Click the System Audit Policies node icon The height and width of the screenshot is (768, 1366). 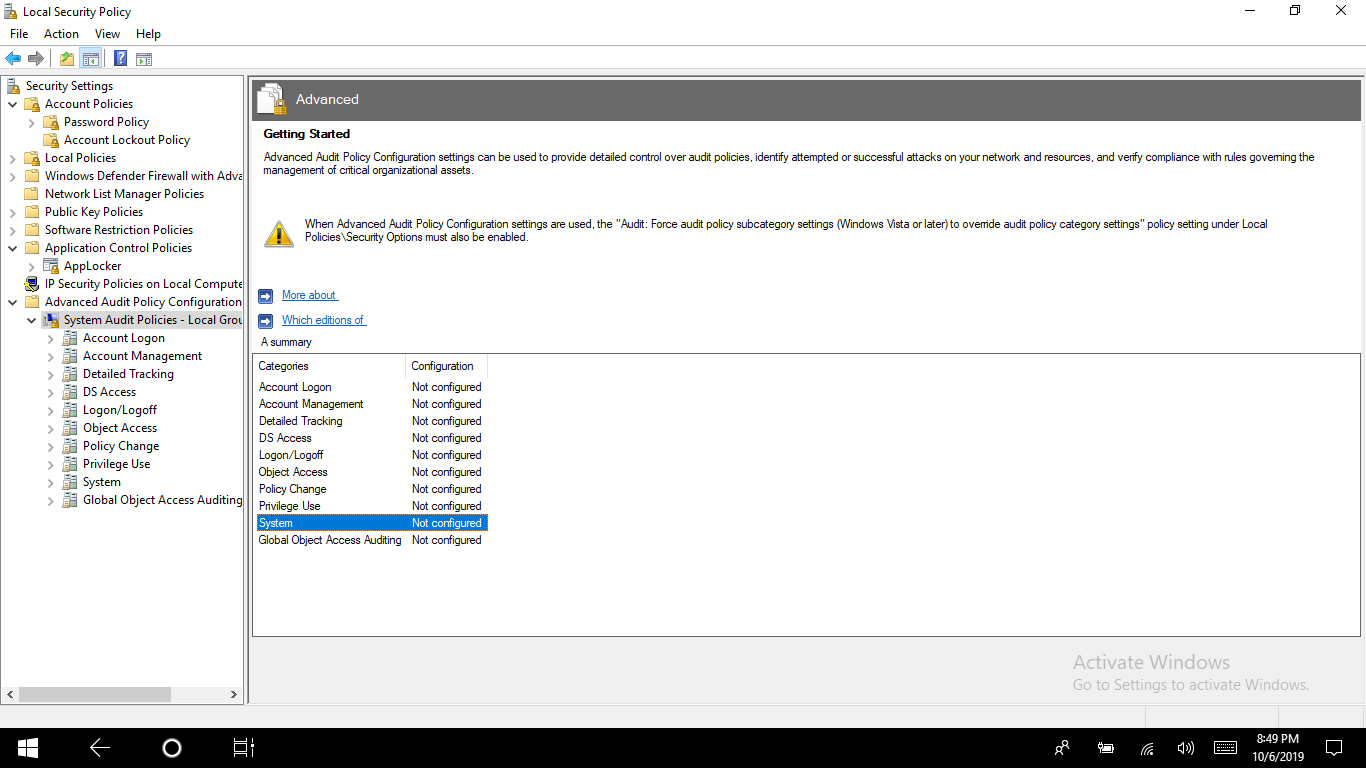[51, 320]
